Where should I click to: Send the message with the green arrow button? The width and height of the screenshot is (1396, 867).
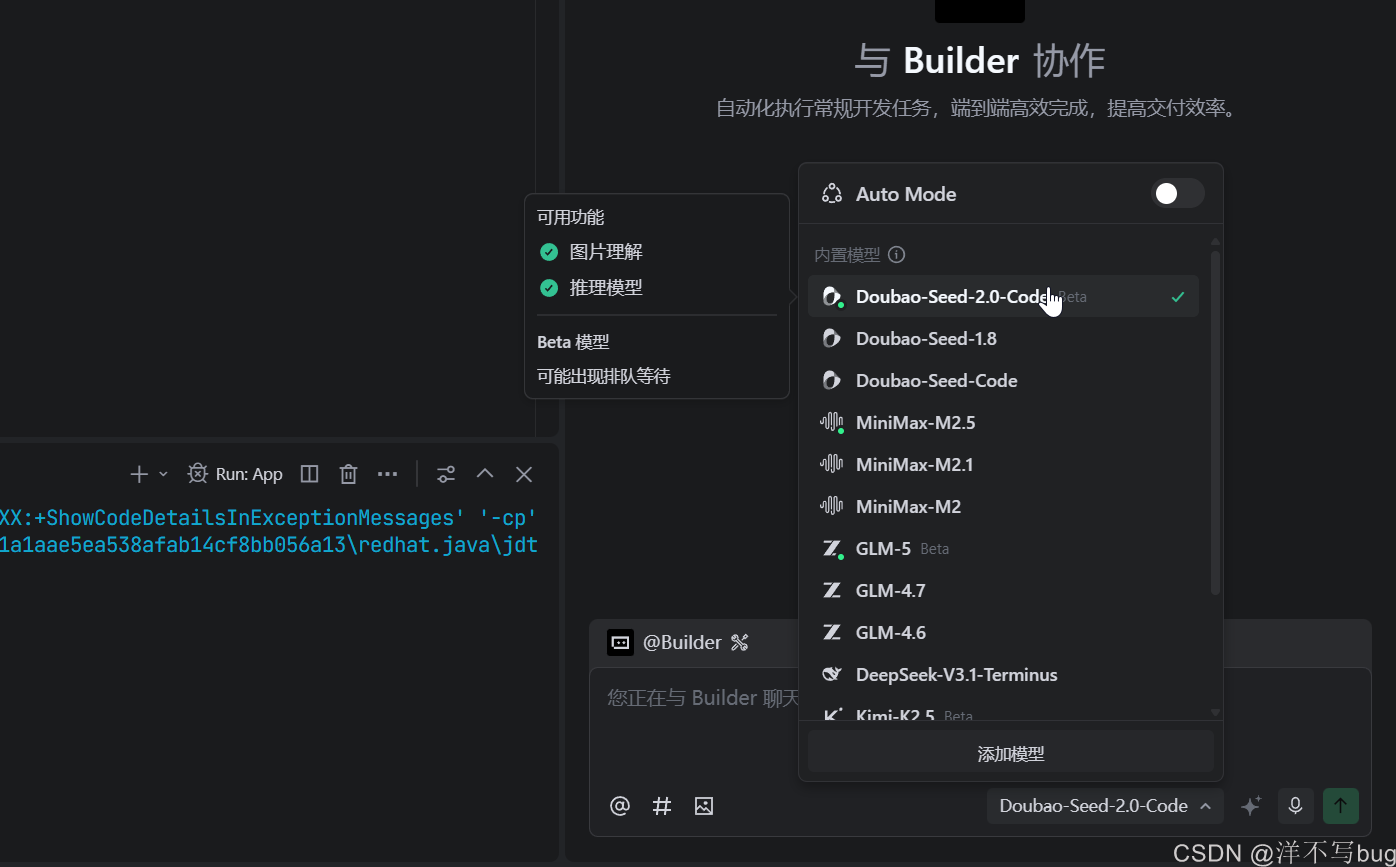[x=1341, y=806]
